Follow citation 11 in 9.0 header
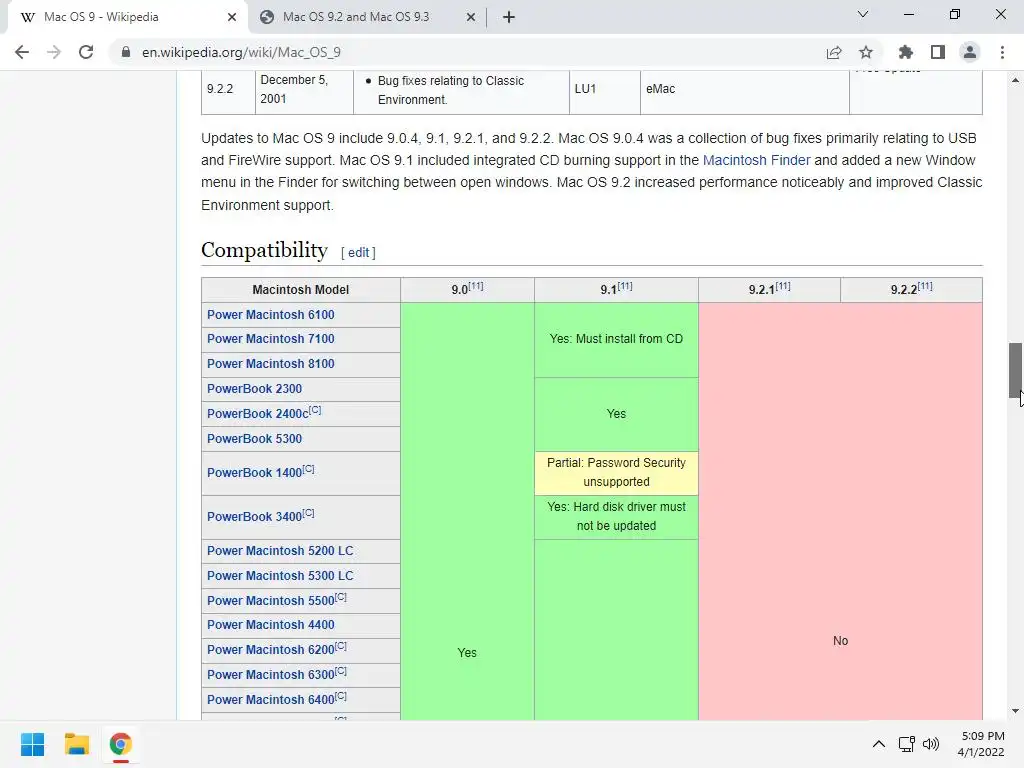This screenshot has height=768, width=1024. click(x=476, y=286)
